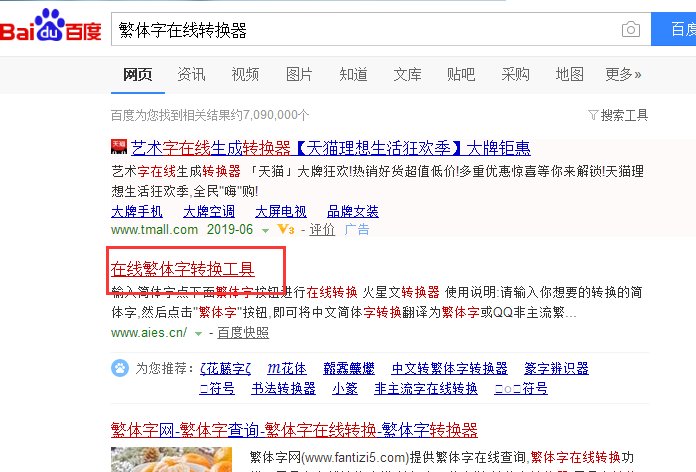The height and width of the screenshot is (472, 696).
Task: Click the ⊃符号 suggestion after 为您推荐
Action: point(217,389)
